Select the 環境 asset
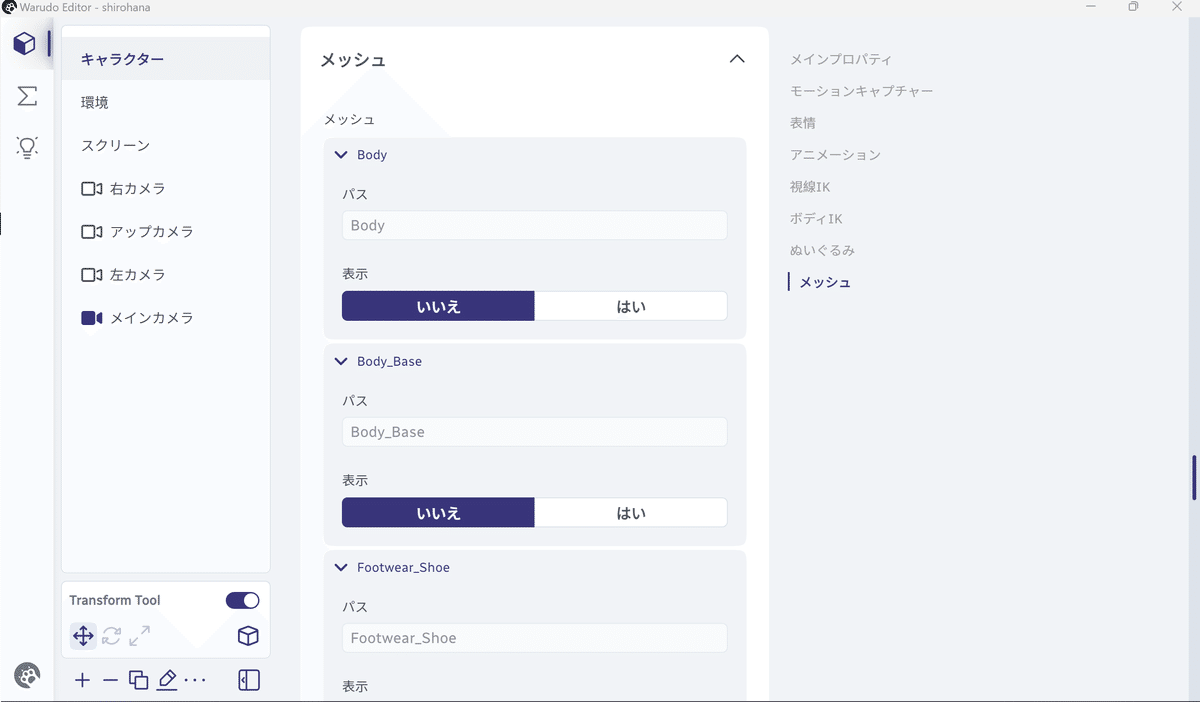The image size is (1200, 702). point(95,102)
